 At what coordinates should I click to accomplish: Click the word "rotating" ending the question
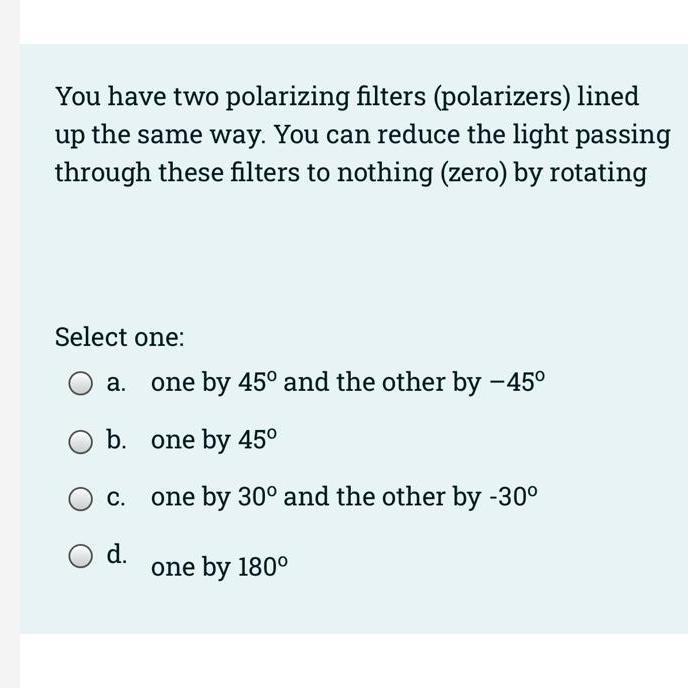click(x=598, y=173)
